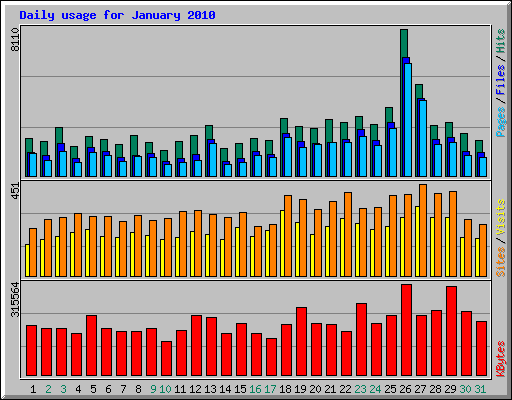The width and height of the screenshot is (512, 400).
Task: Click green day 31 on the date axis
Action: [x=480, y=389]
